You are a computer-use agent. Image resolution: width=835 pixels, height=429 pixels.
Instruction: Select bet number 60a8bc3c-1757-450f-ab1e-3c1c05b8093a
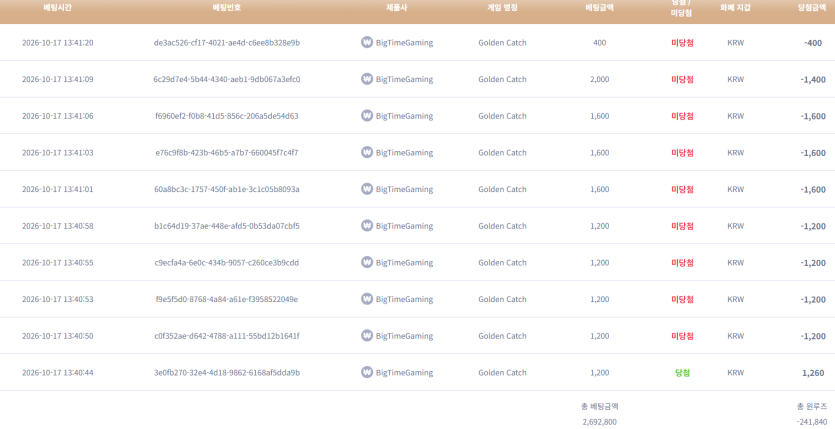[x=227, y=189]
